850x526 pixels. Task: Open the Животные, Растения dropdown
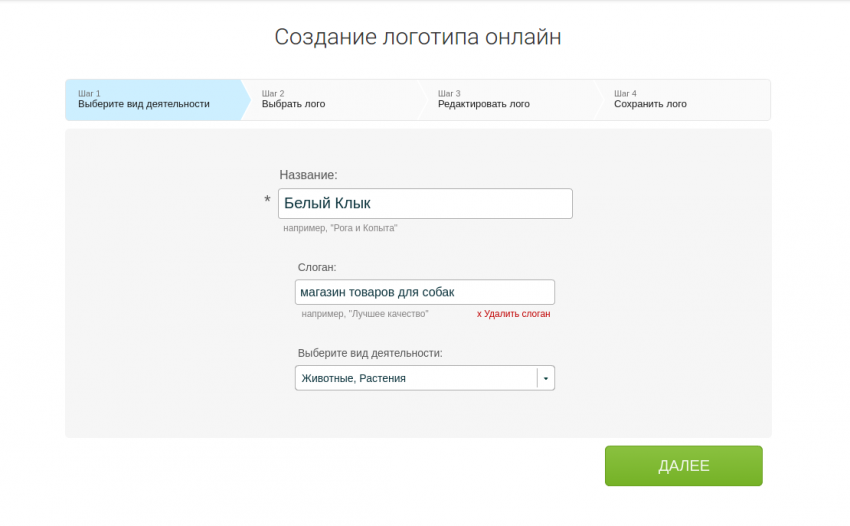(424, 378)
